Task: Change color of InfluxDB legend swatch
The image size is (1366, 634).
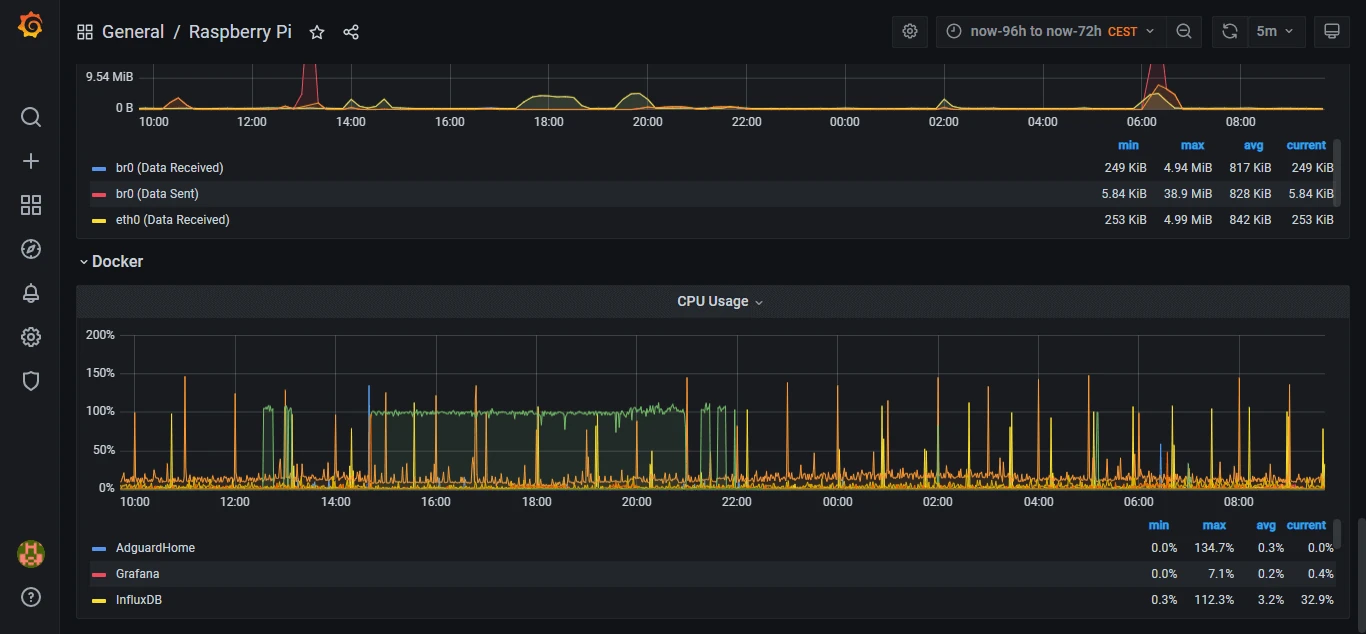Action: (x=99, y=600)
